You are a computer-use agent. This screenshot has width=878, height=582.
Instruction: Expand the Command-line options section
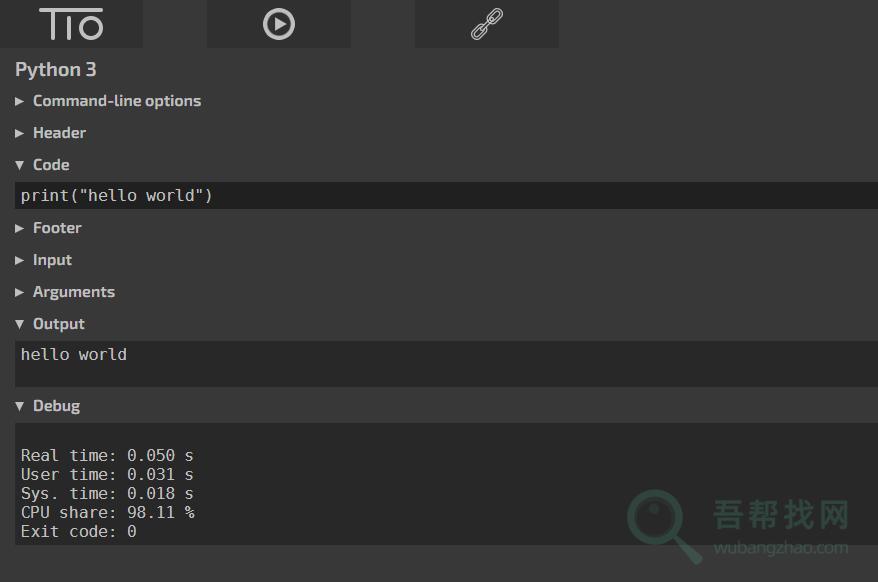tap(116, 101)
